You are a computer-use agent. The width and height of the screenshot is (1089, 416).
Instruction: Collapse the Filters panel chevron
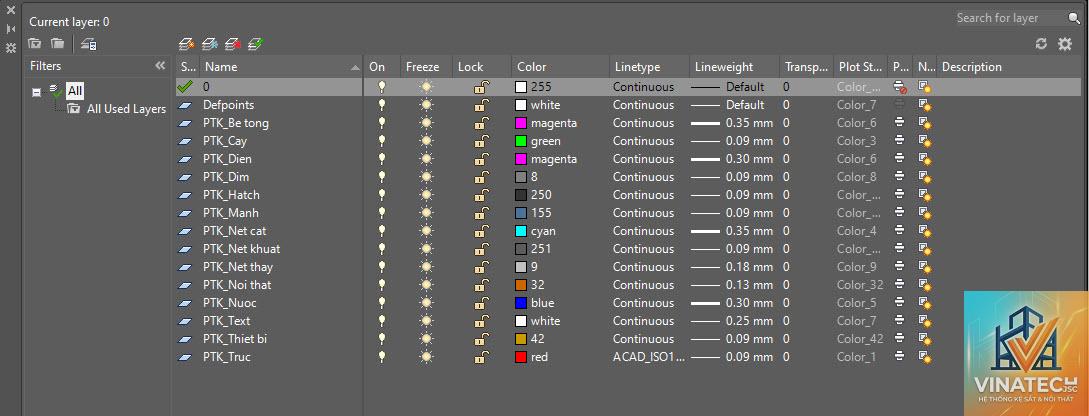[160, 66]
